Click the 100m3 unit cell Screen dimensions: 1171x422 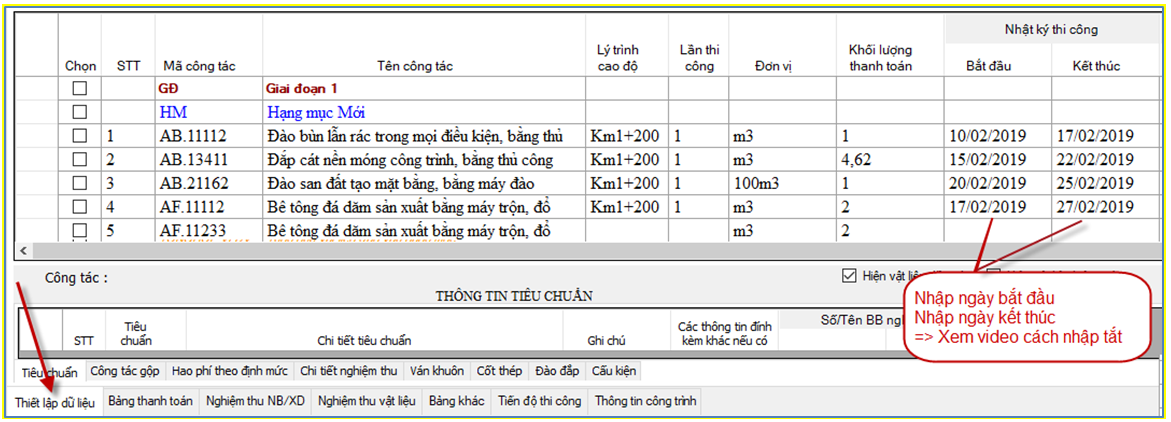click(783, 184)
